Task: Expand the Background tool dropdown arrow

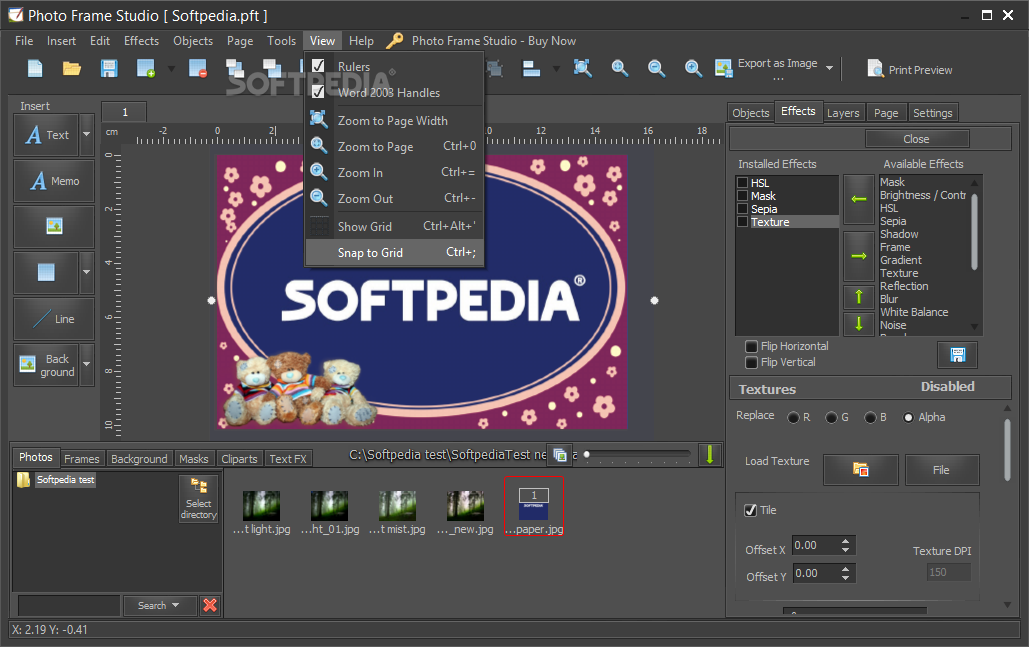Action: click(87, 365)
